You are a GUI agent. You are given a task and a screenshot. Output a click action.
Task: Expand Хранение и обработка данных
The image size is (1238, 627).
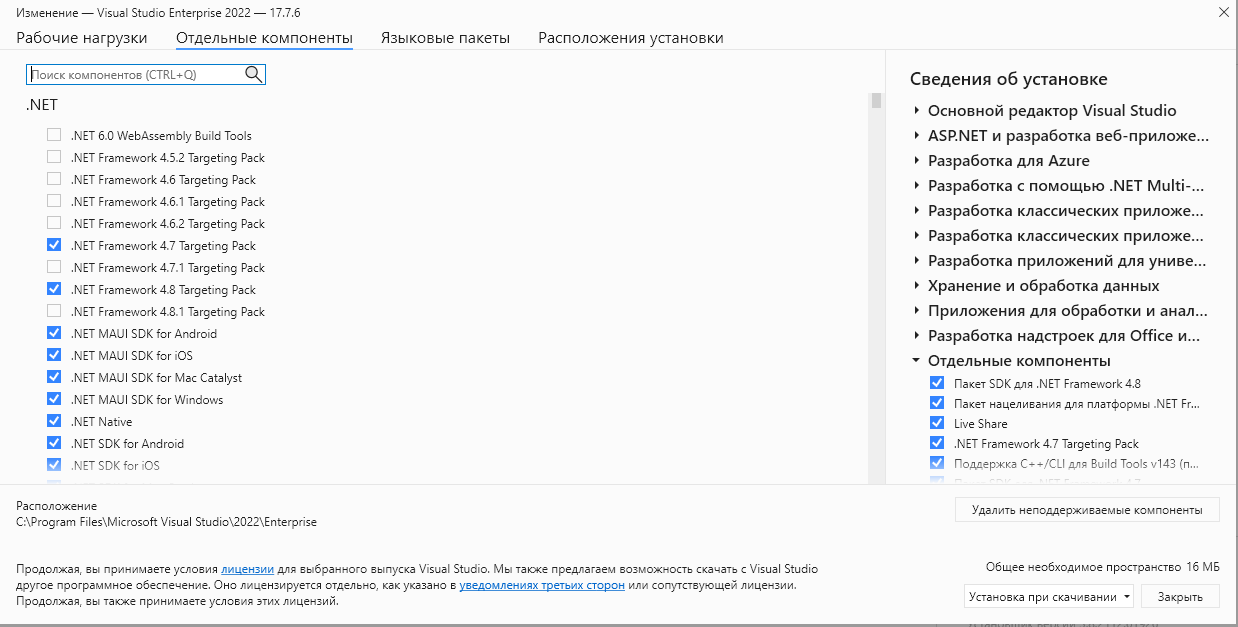[x=916, y=286]
